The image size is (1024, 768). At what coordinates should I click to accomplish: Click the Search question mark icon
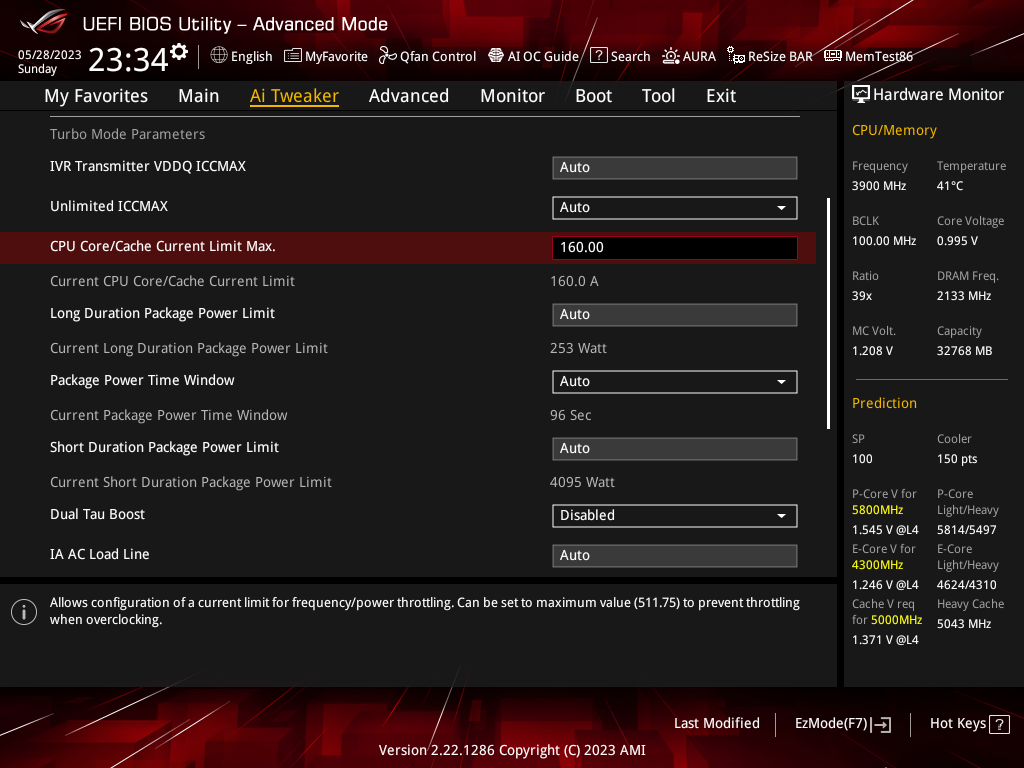click(x=598, y=56)
